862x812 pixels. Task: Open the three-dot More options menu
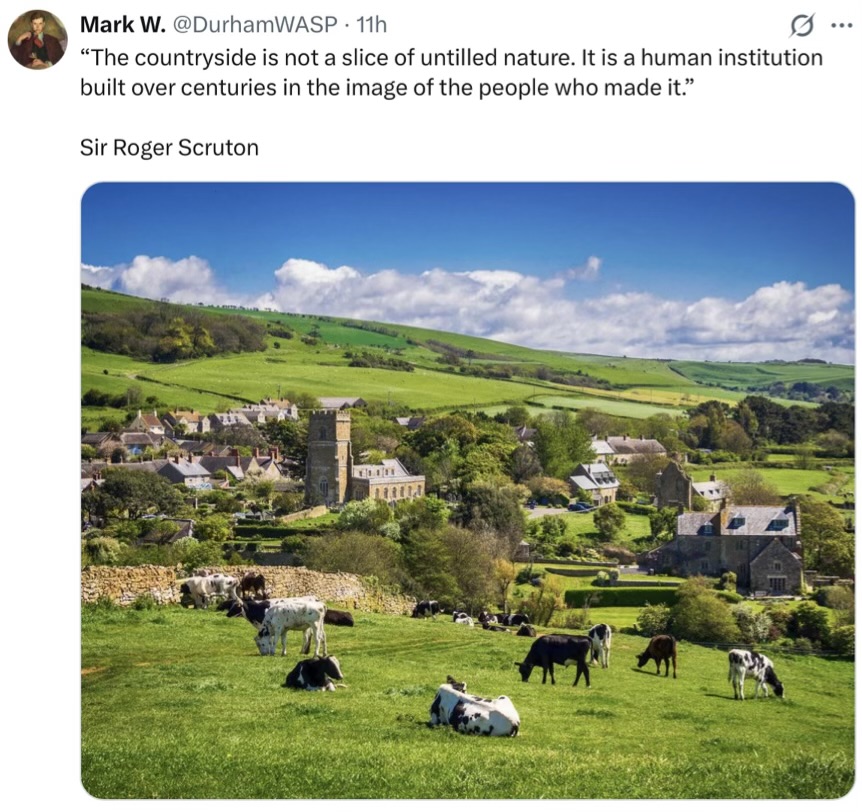(x=841, y=24)
